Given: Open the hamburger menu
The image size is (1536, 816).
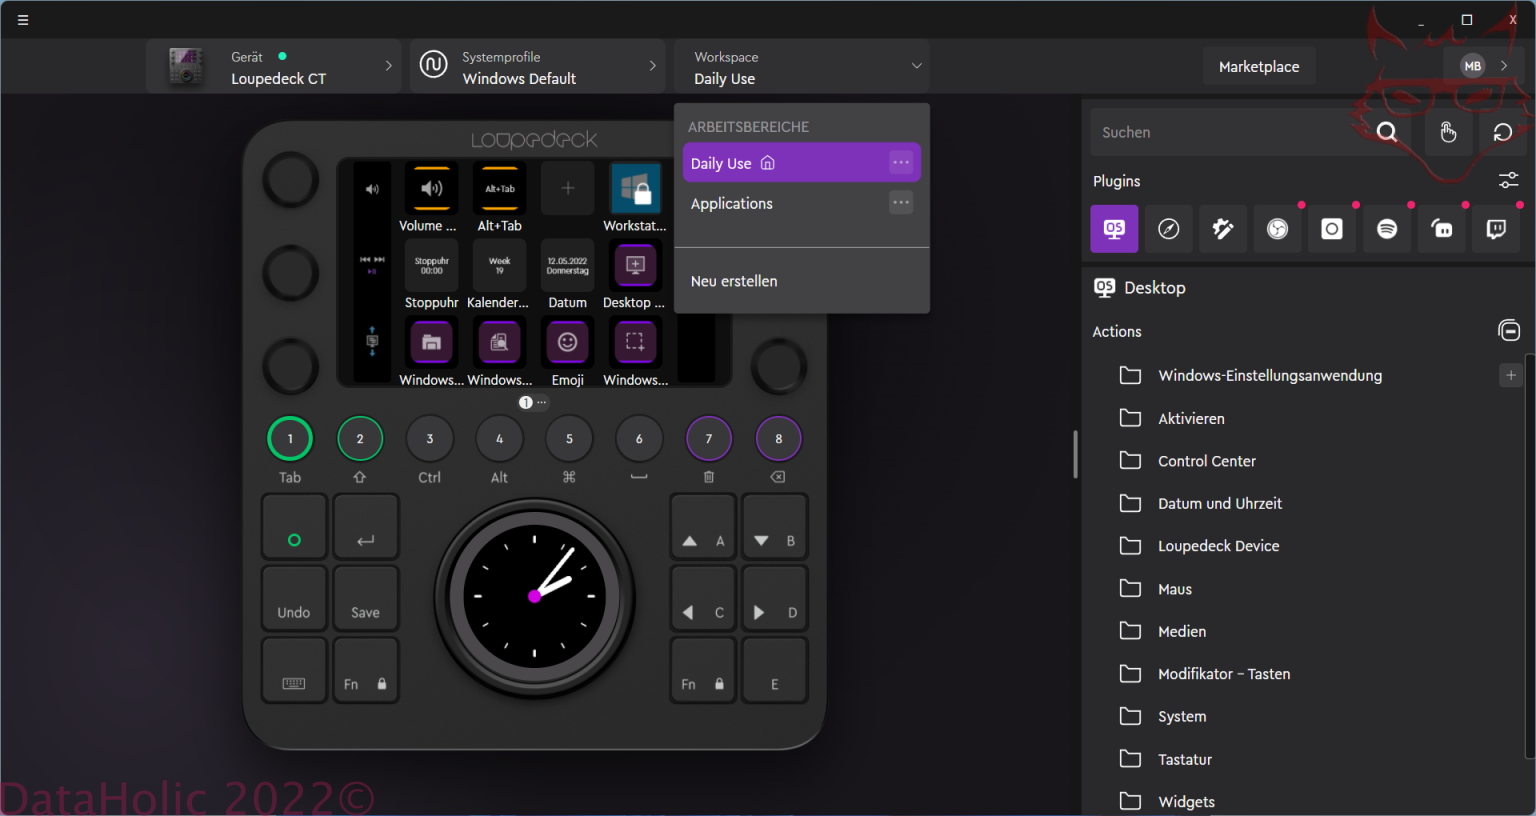Looking at the screenshot, I should pos(23,20).
